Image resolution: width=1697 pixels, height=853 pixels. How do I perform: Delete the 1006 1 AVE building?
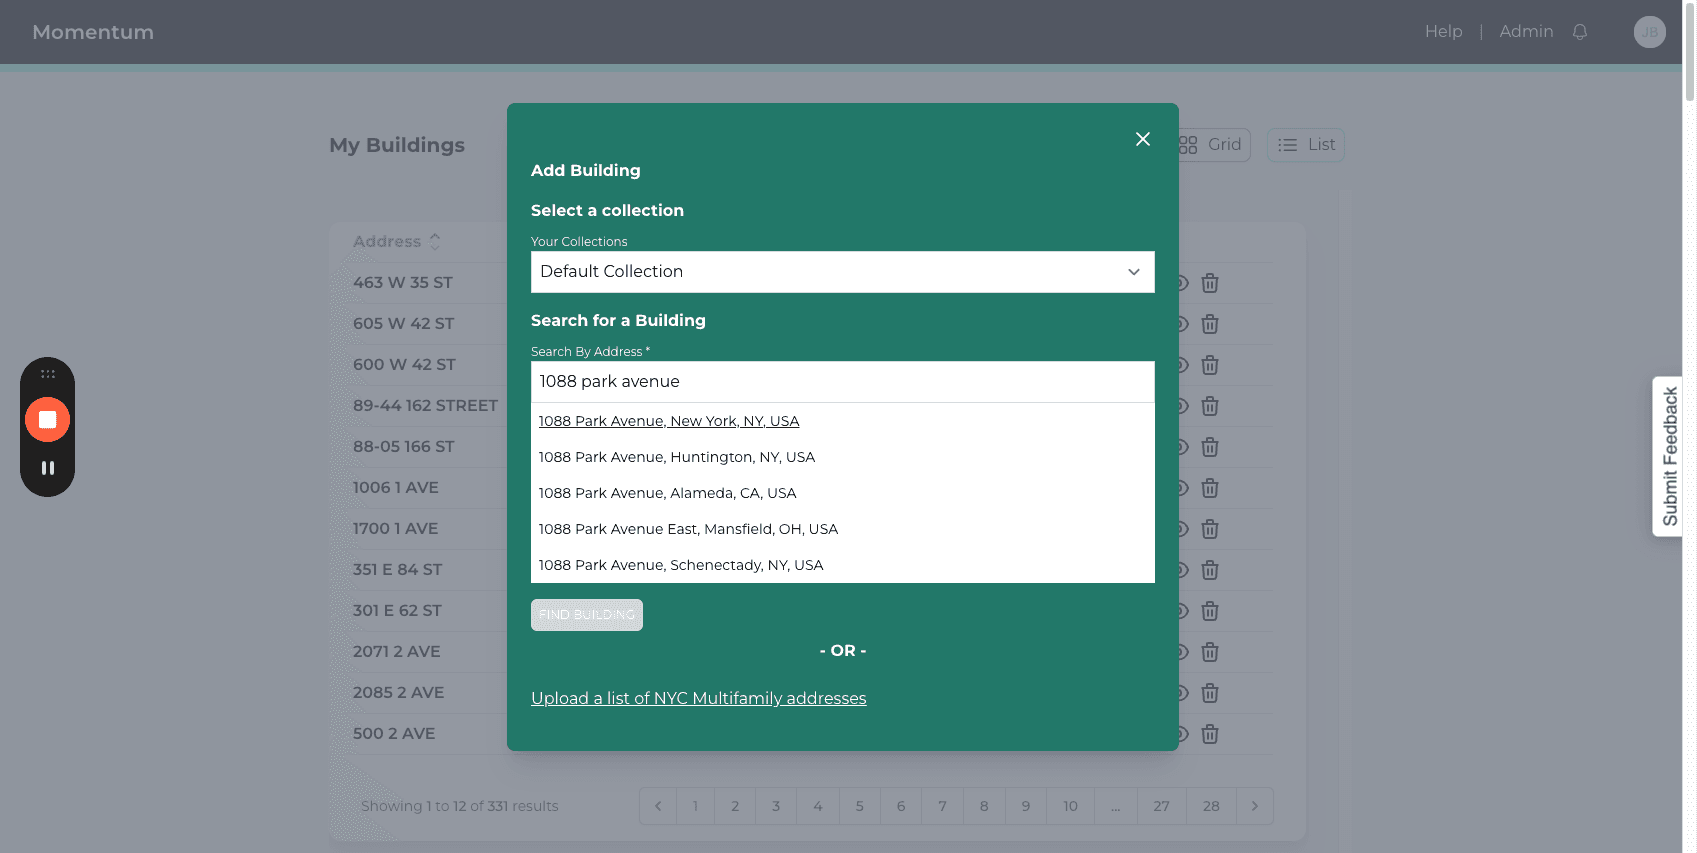click(1210, 488)
